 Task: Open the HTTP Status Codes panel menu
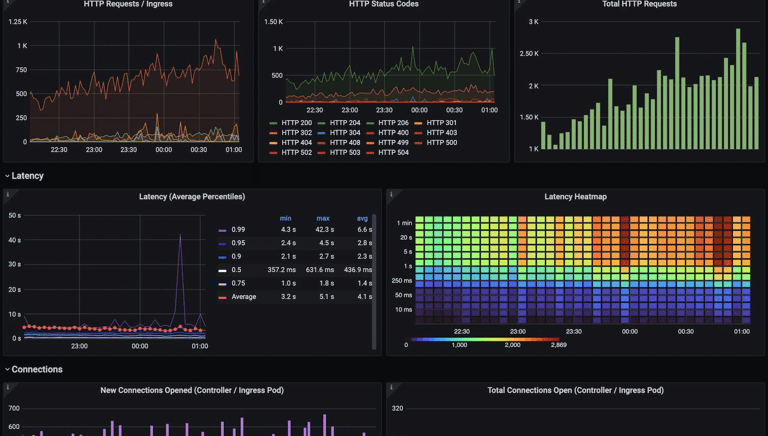click(x=384, y=4)
